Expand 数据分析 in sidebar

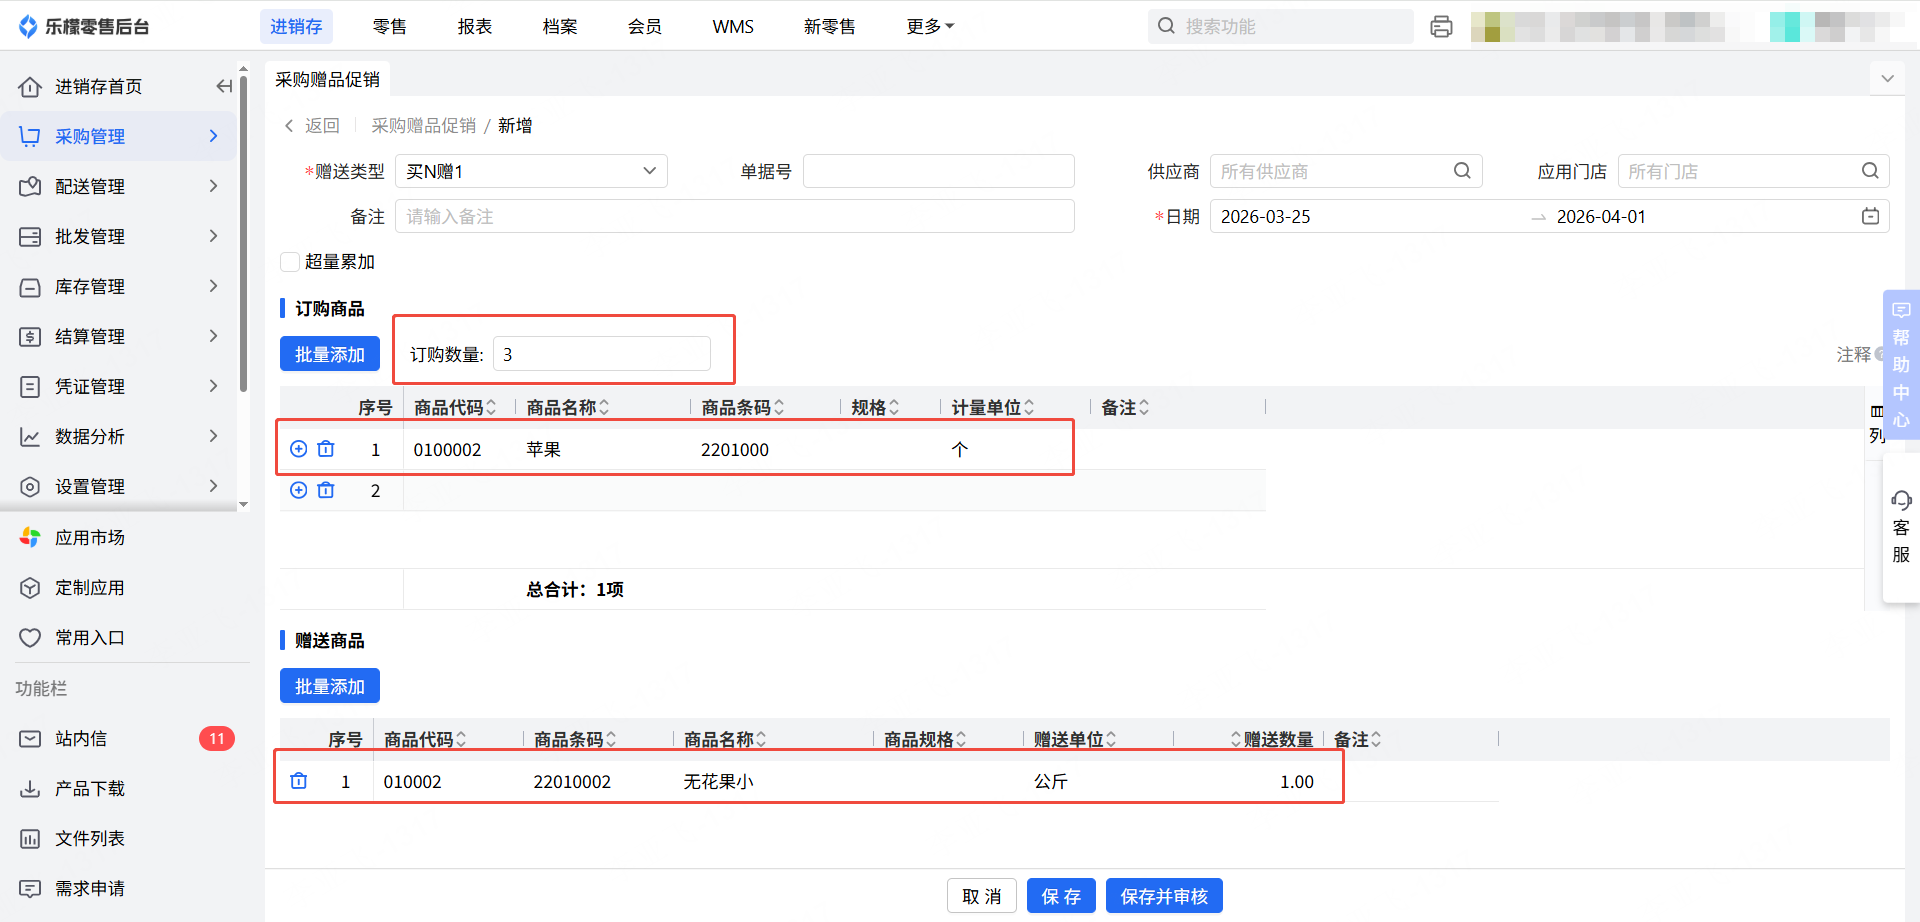click(120, 436)
